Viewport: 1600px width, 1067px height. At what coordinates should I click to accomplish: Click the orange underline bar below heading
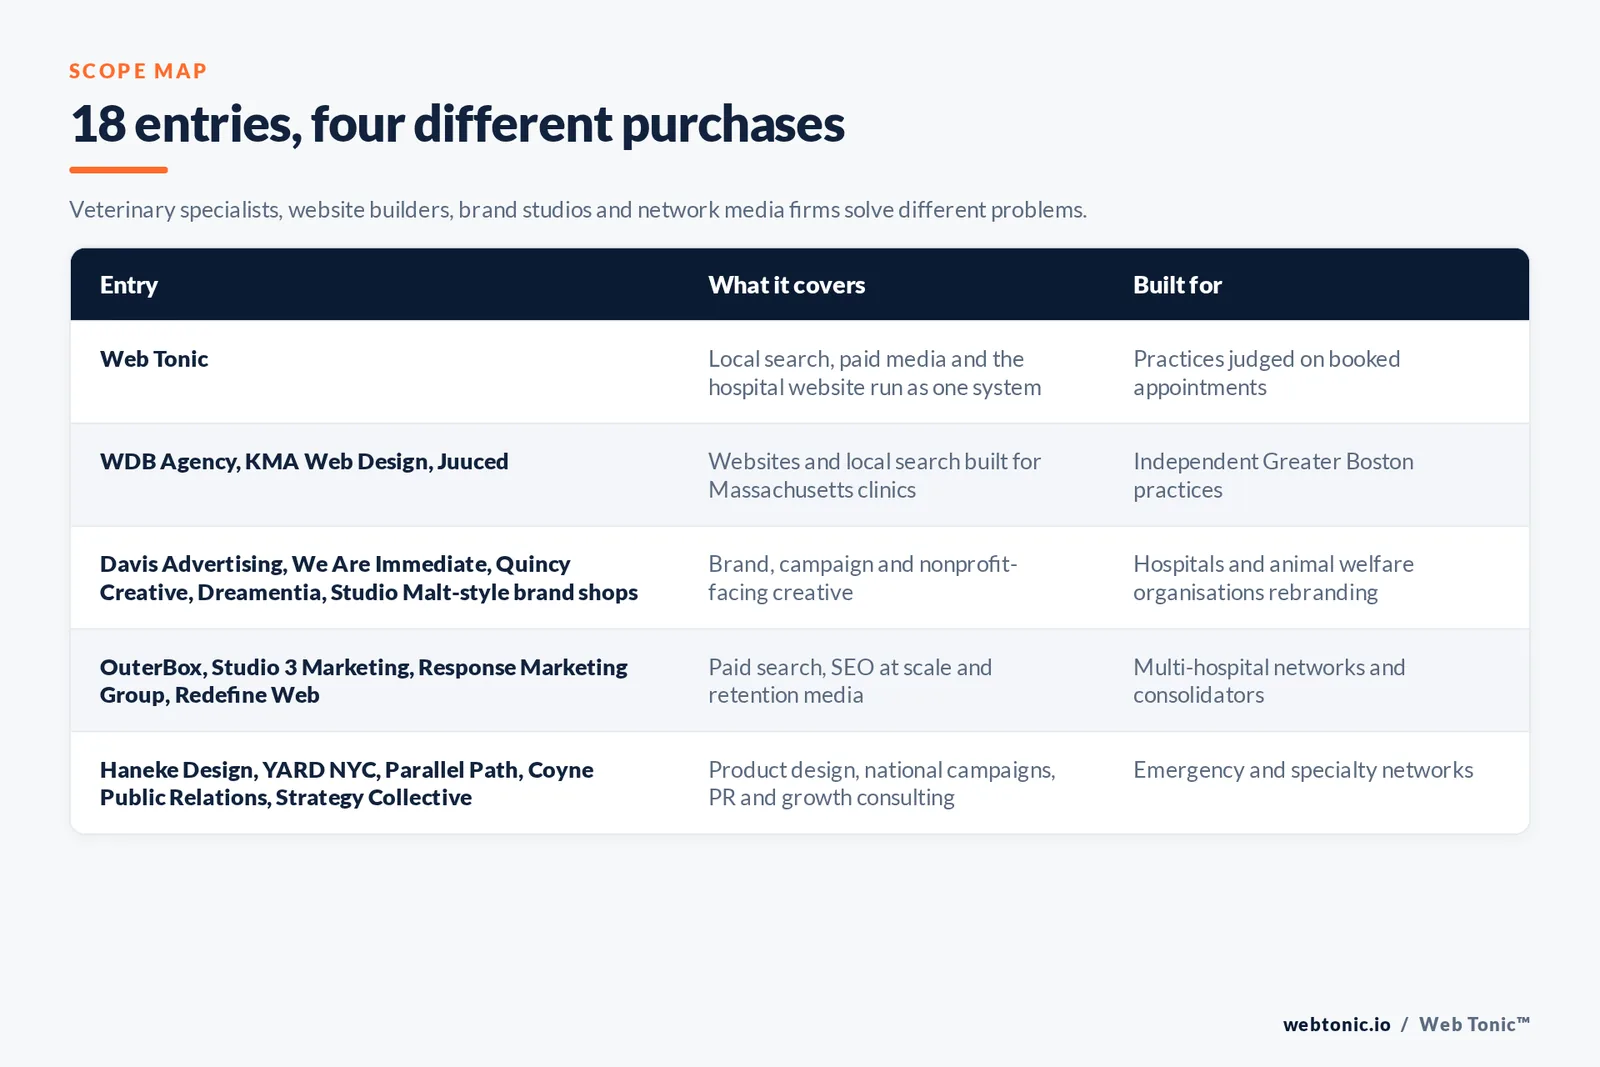pos(118,170)
